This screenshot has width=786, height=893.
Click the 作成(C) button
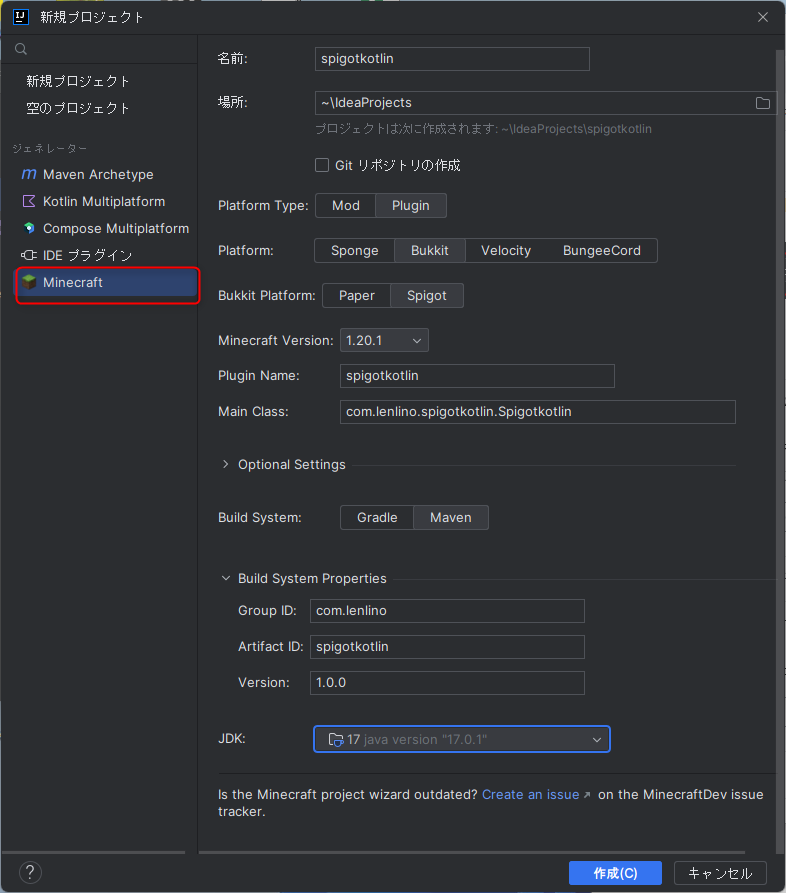(x=615, y=873)
